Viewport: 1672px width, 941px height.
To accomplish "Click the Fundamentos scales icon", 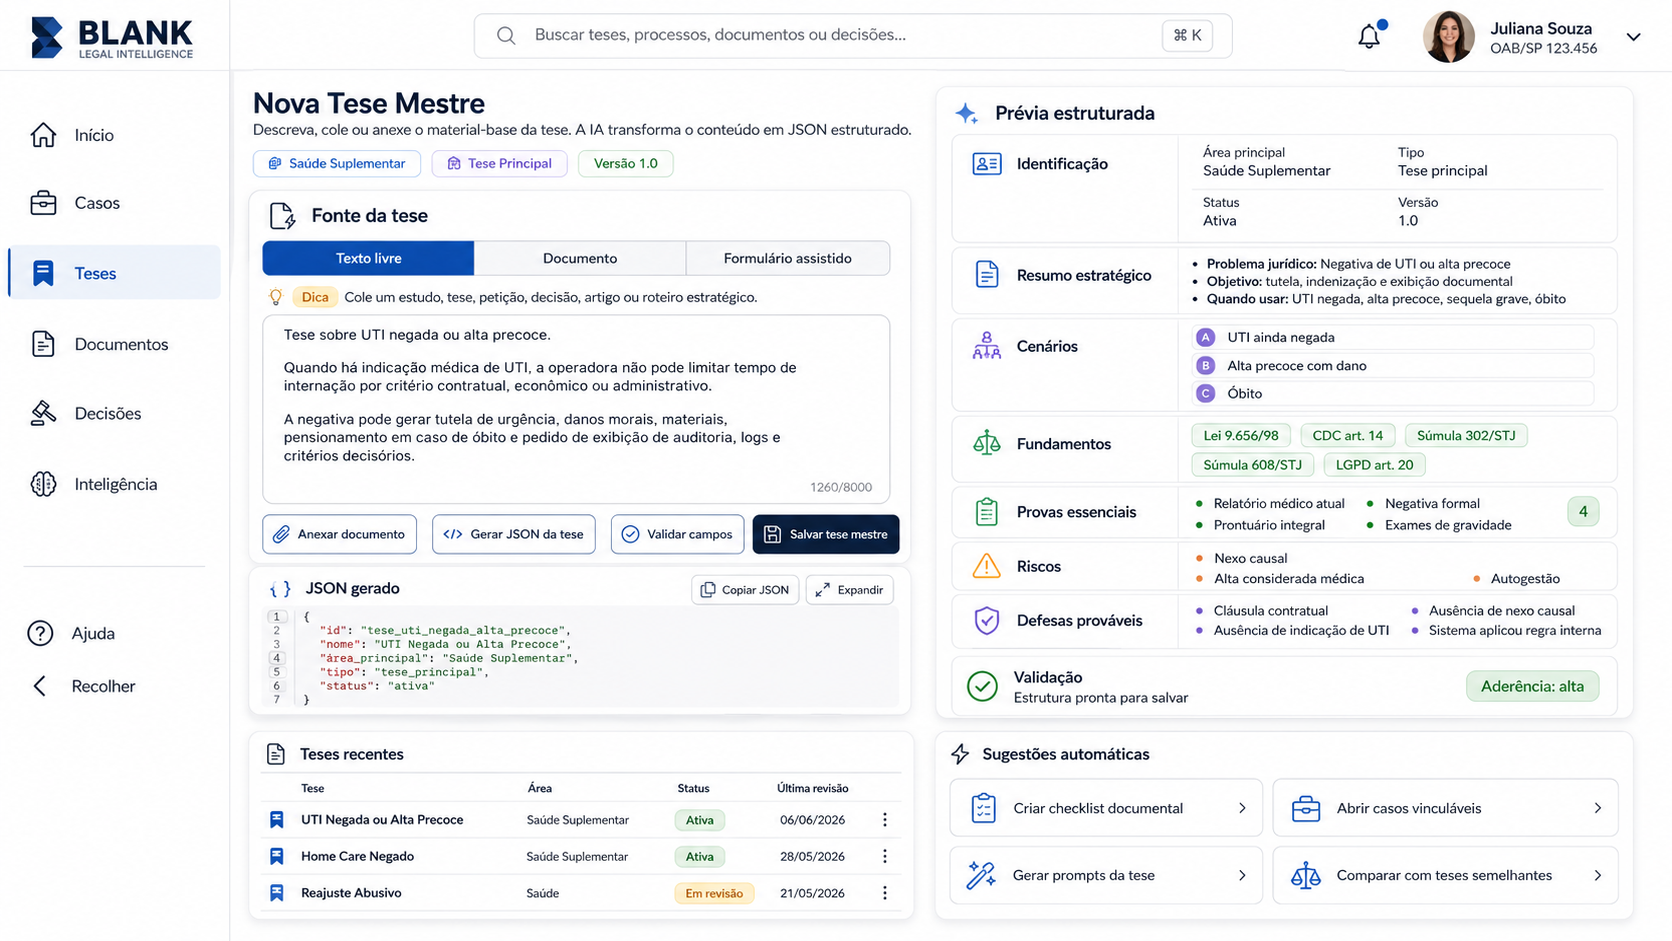I will (x=987, y=443).
